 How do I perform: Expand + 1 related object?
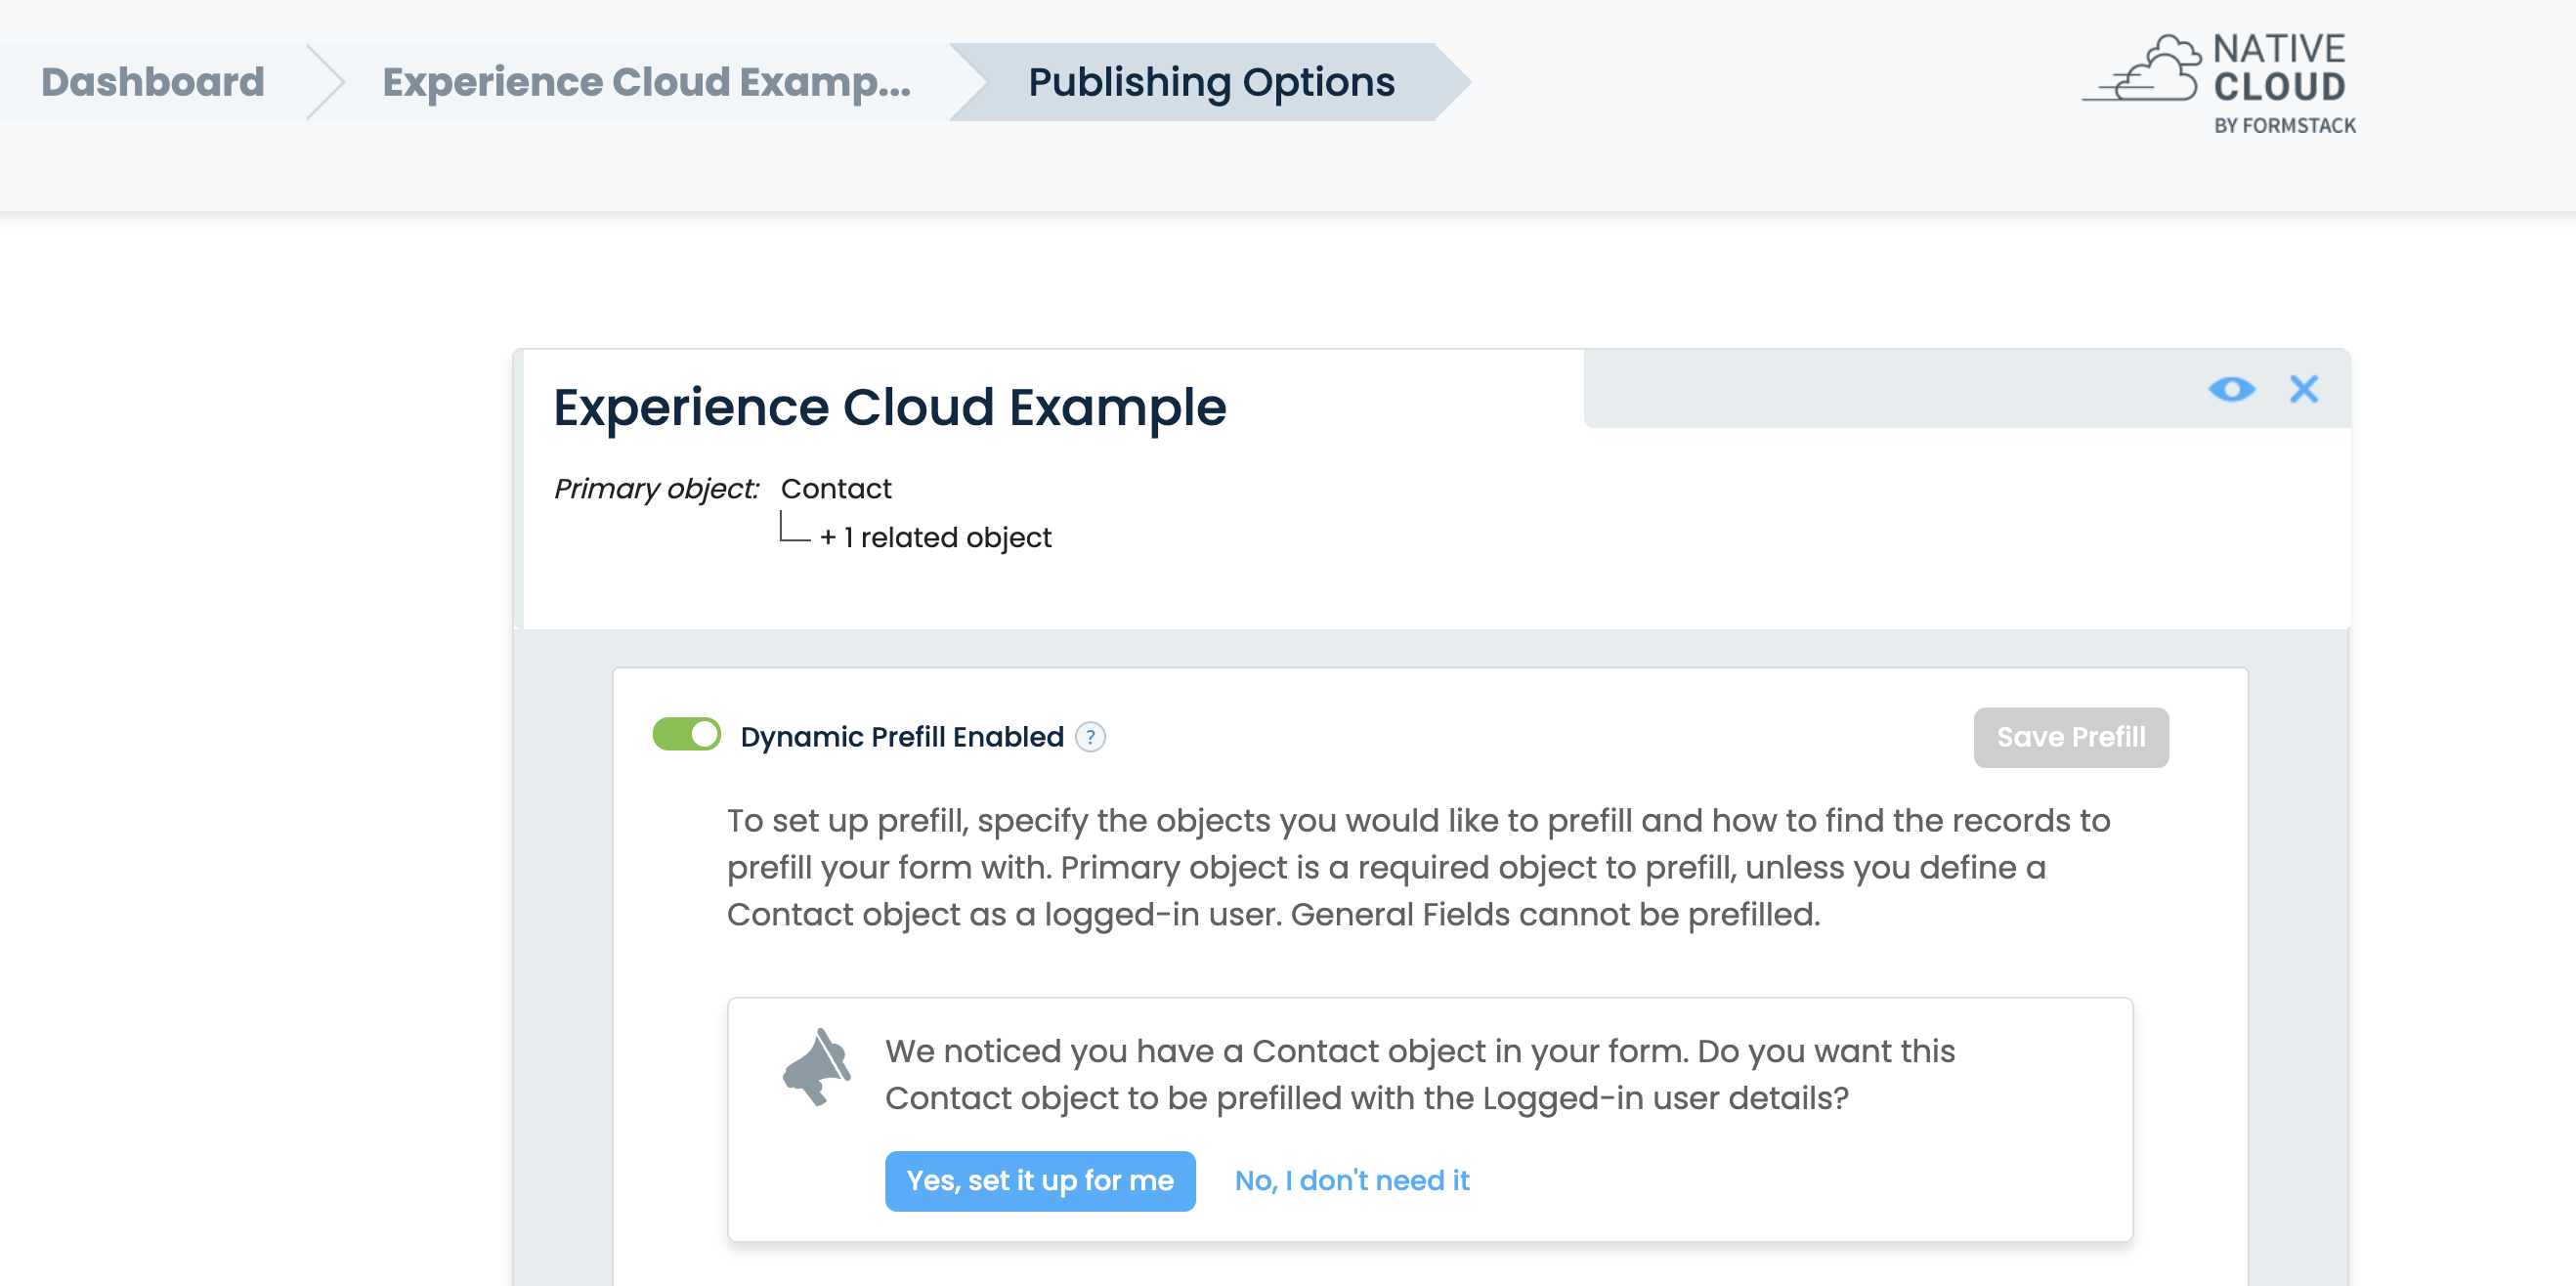pos(935,538)
